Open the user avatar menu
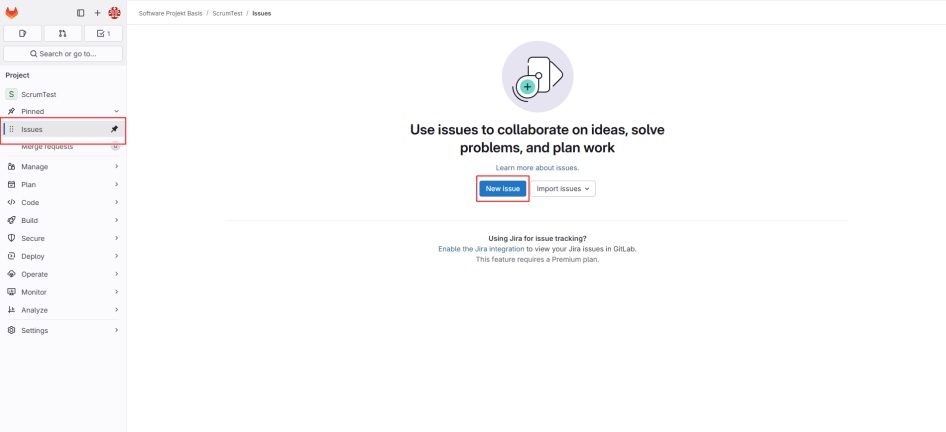 (114, 13)
